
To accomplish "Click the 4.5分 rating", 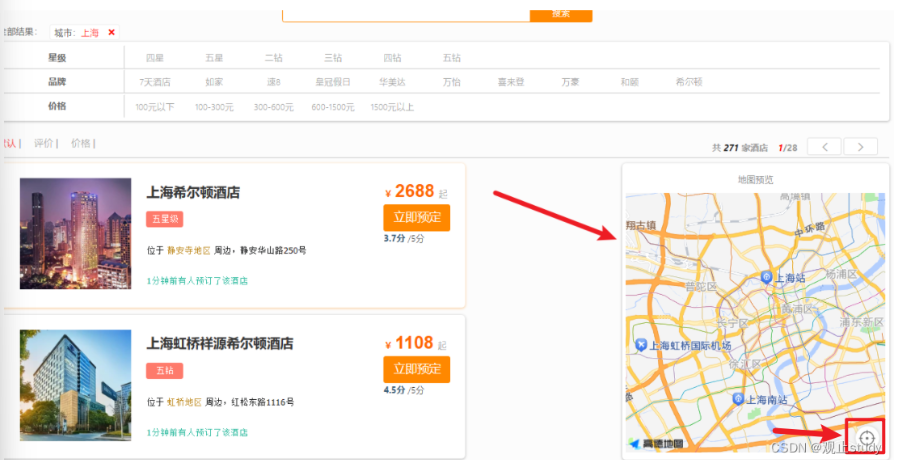I will pyautogui.click(x=394, y=390).
